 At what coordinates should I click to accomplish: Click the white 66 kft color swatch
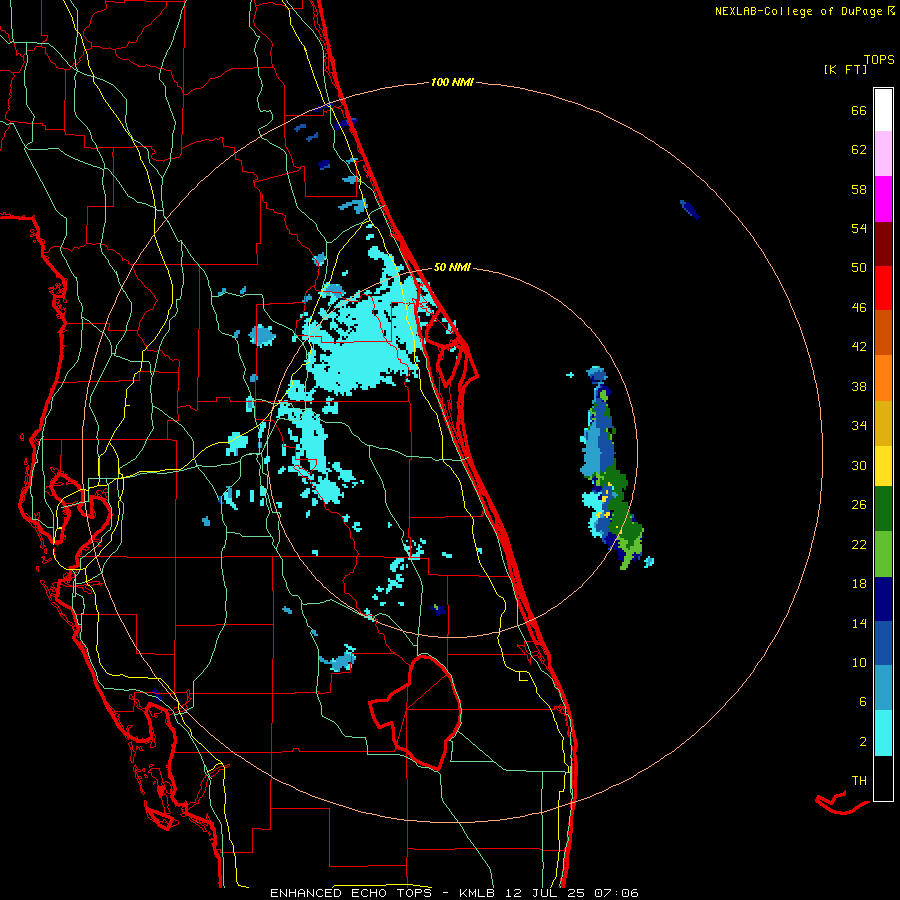(x=883, y=110)
